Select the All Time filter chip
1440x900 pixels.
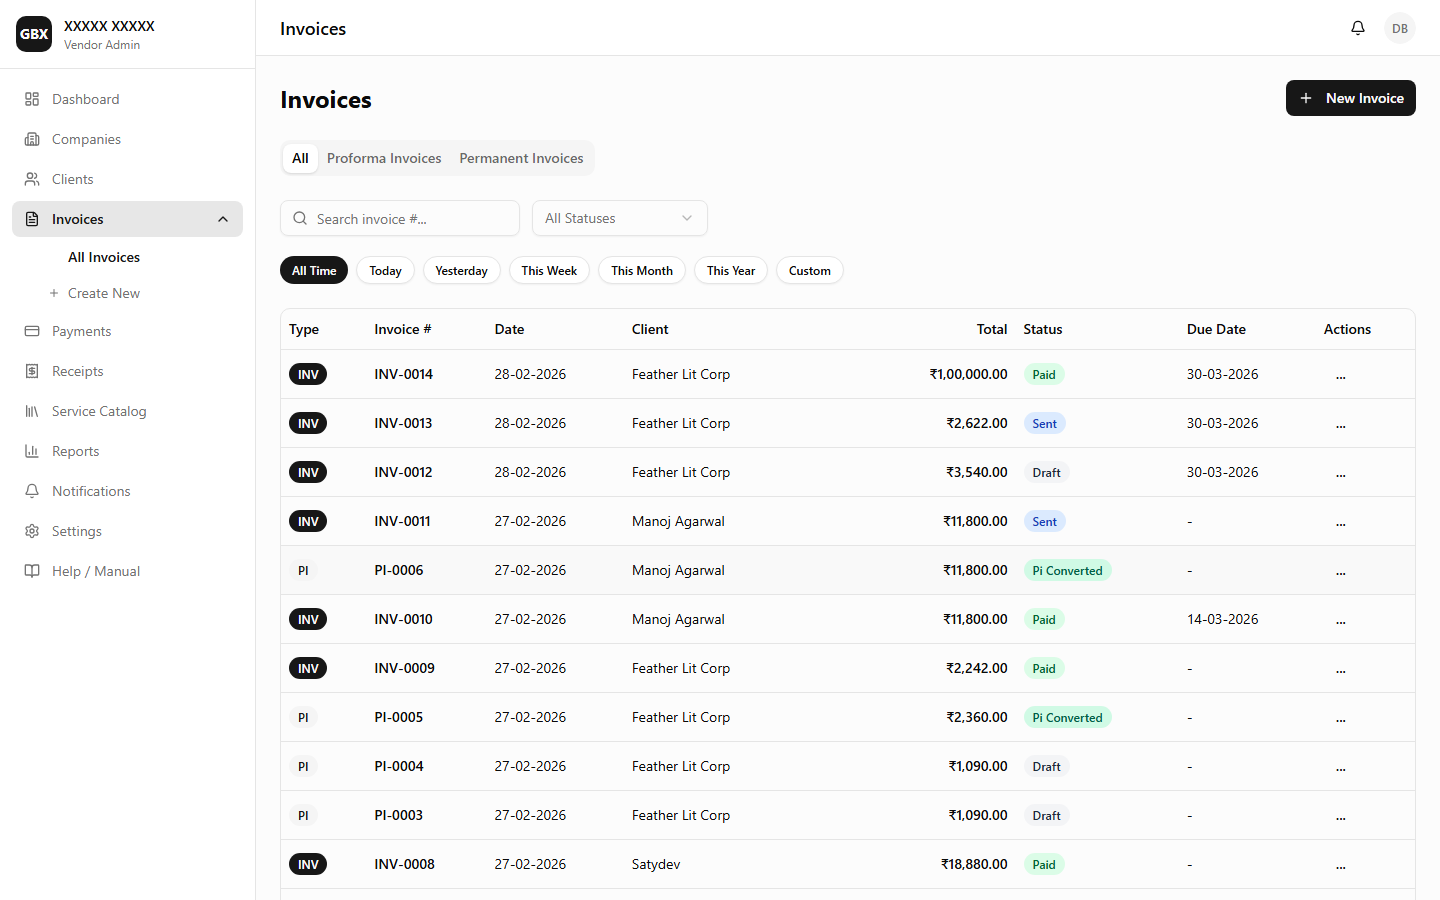point(314,270)
